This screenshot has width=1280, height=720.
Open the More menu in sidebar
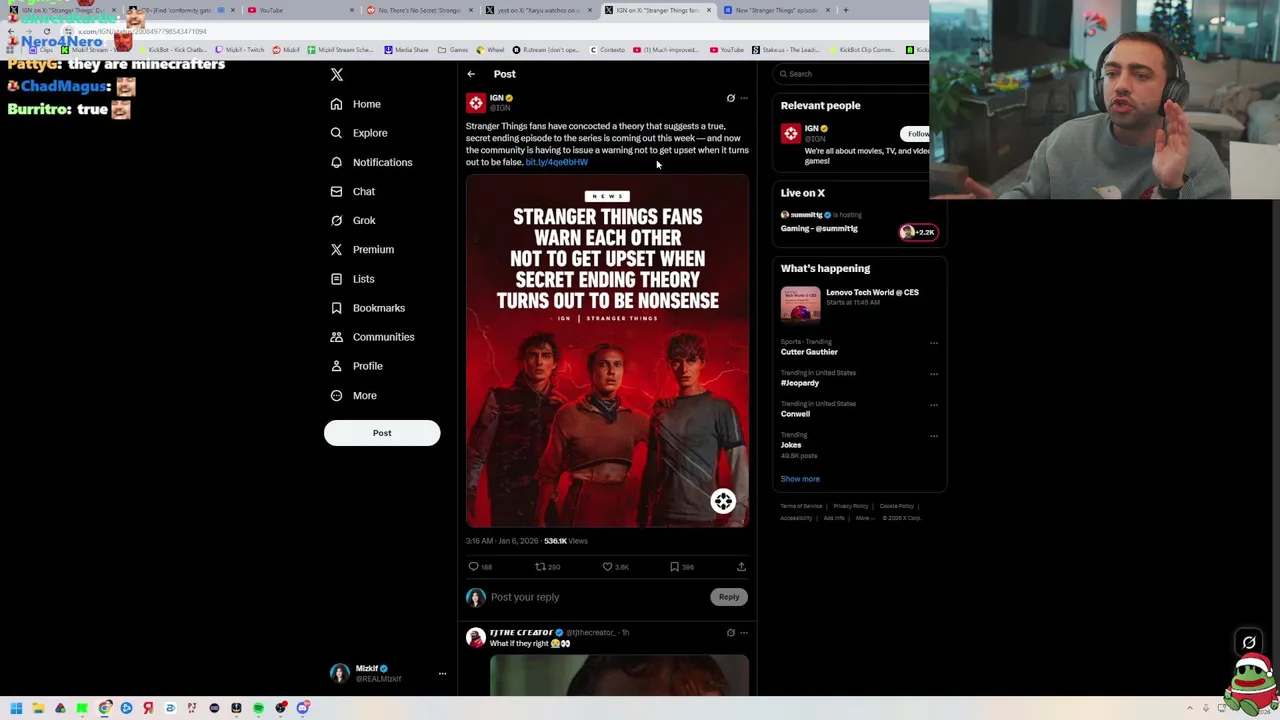pos(353,395)
